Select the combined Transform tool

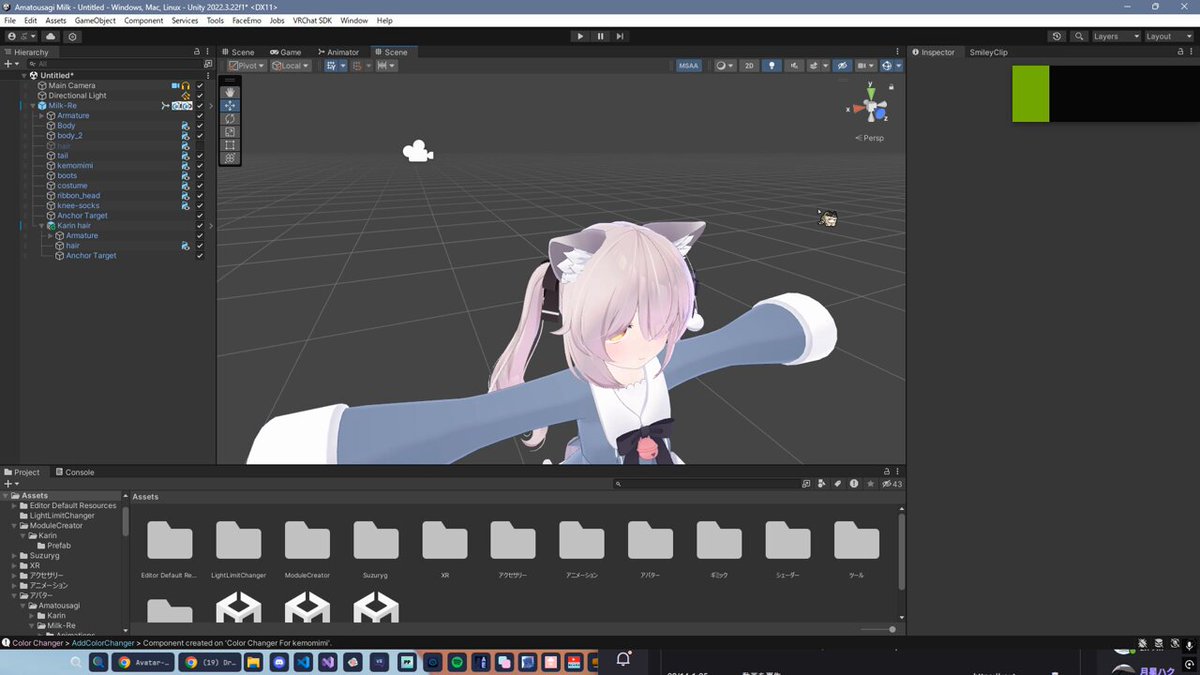230,157
